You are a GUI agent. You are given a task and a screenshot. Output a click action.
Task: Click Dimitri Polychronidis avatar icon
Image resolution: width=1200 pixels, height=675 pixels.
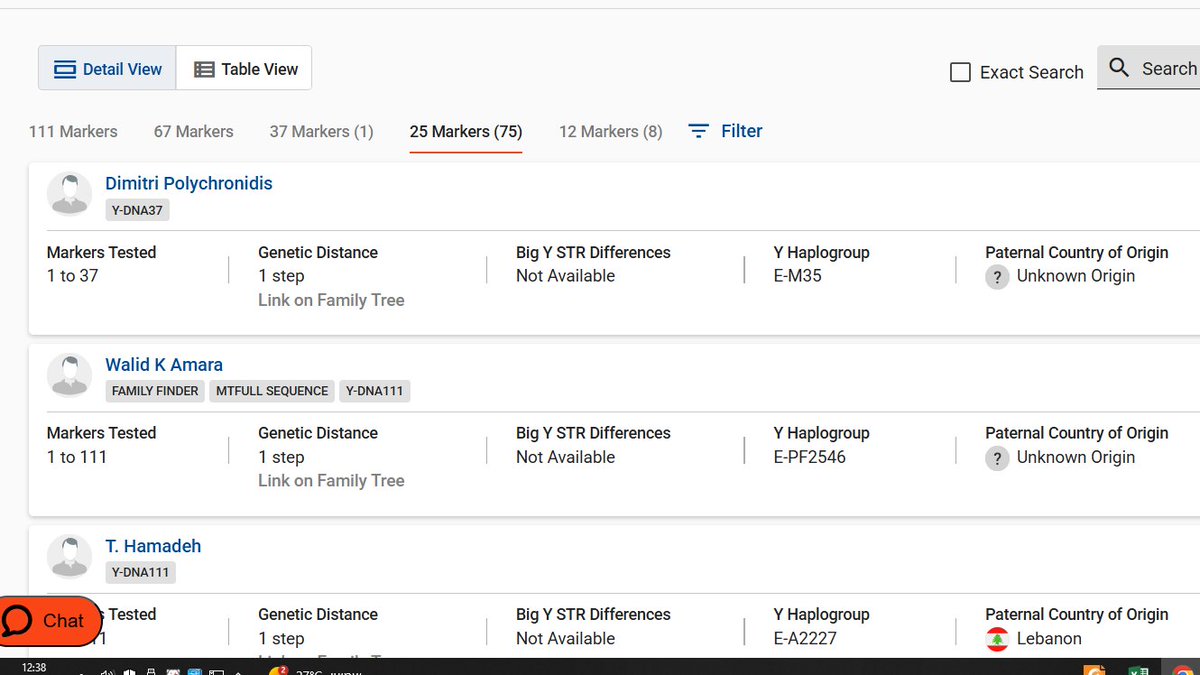click(x=69, y=193)
